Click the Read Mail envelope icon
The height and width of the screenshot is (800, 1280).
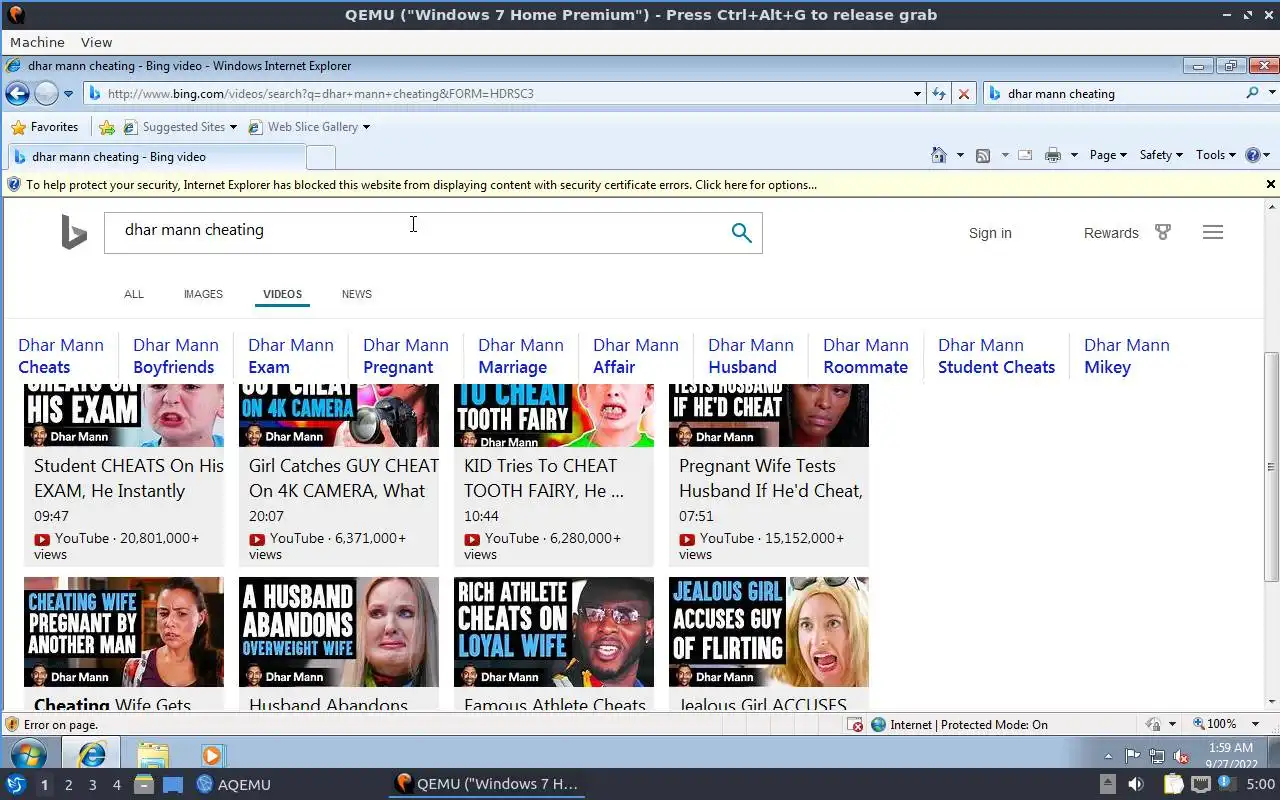click(1025, 155)
